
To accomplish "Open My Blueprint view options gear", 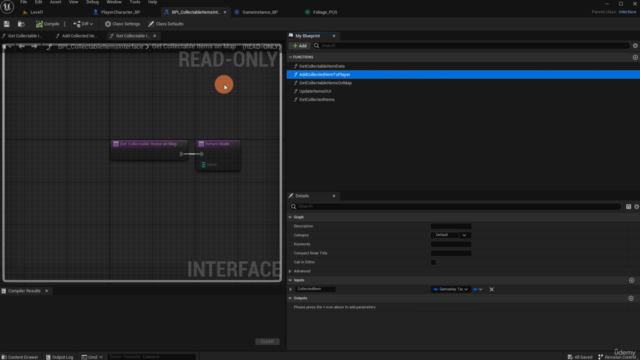I will (x=635, y=46).
